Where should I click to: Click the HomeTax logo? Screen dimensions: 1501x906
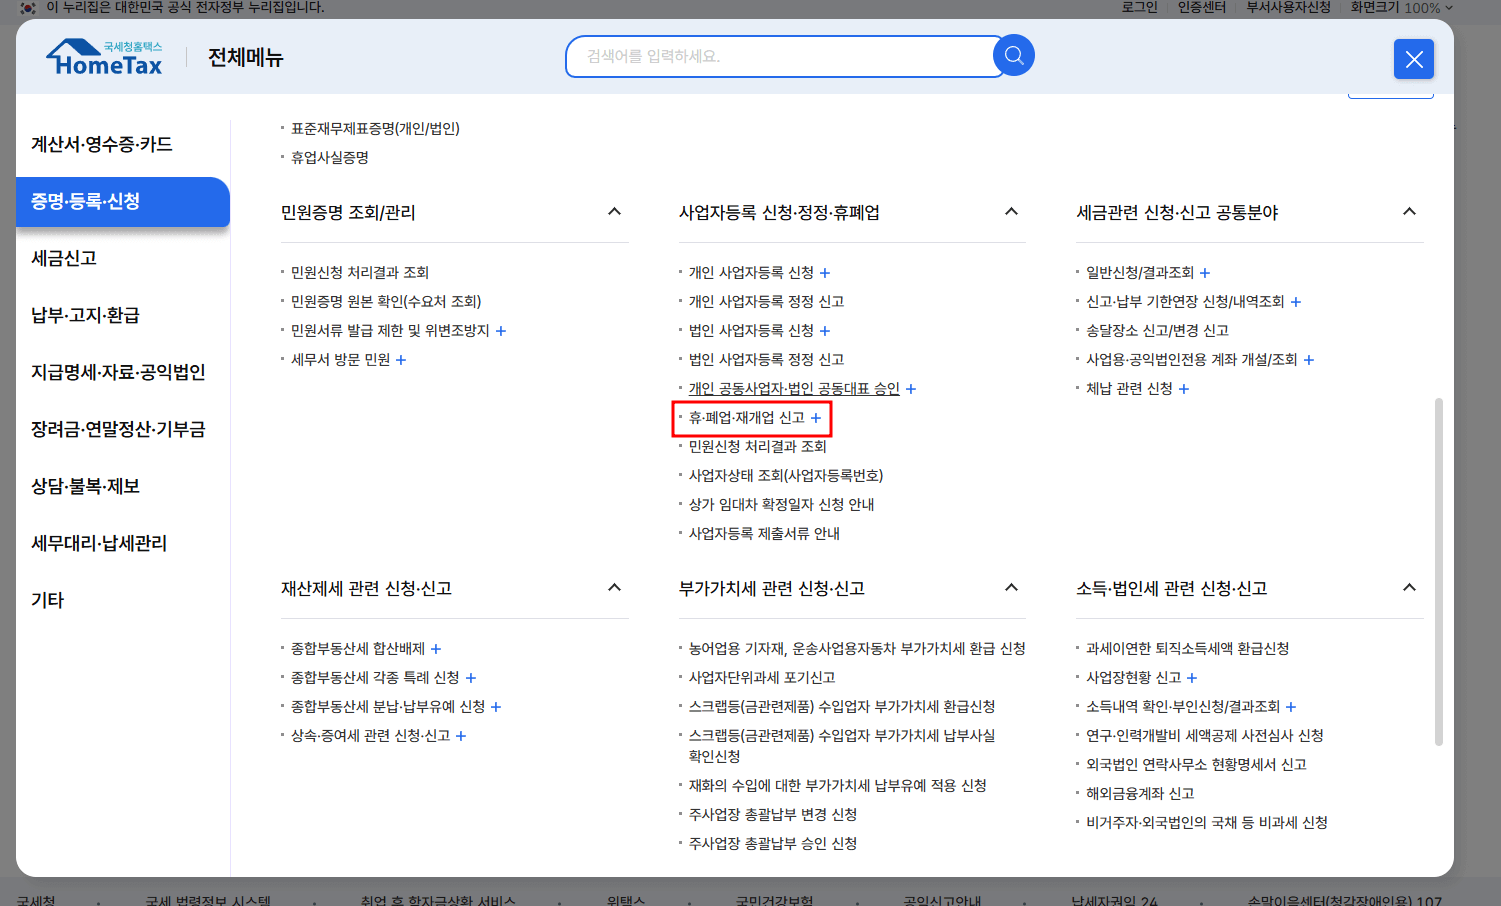click(x=103, y=55)
